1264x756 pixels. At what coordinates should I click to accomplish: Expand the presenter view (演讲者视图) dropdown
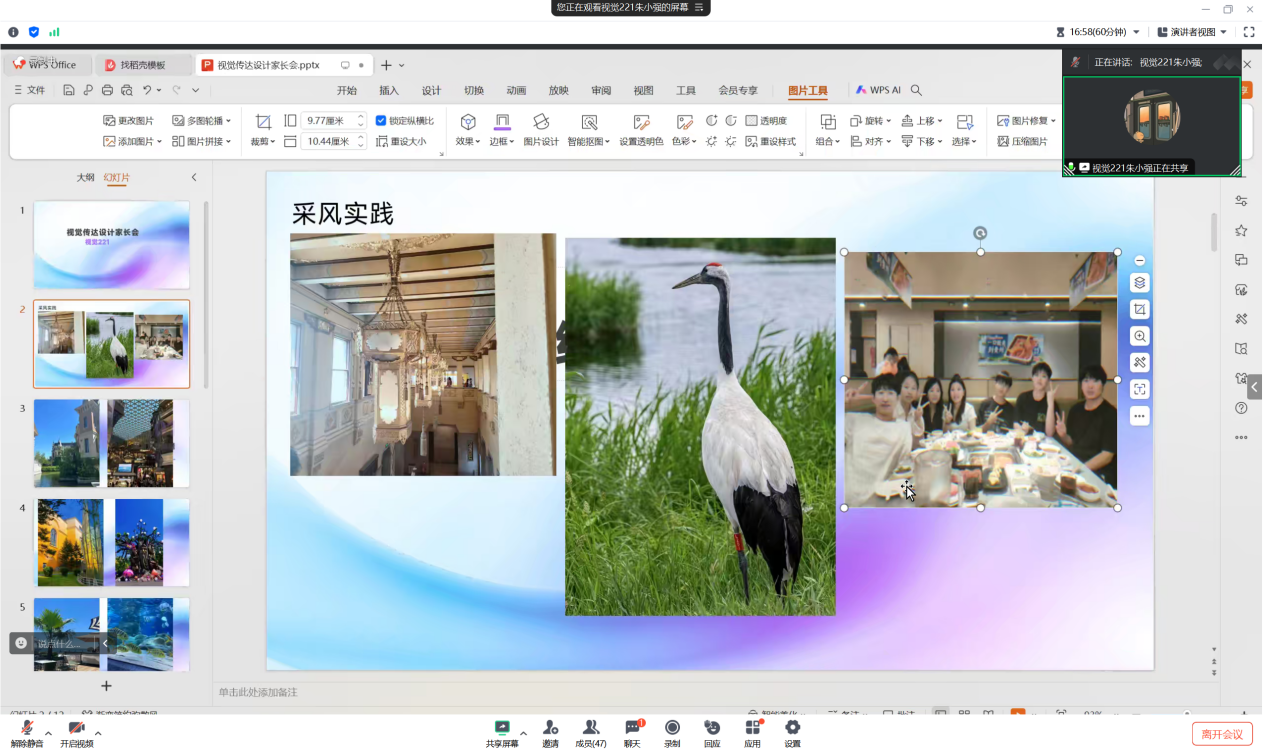pyautogui.click(x=1223, y=32)
